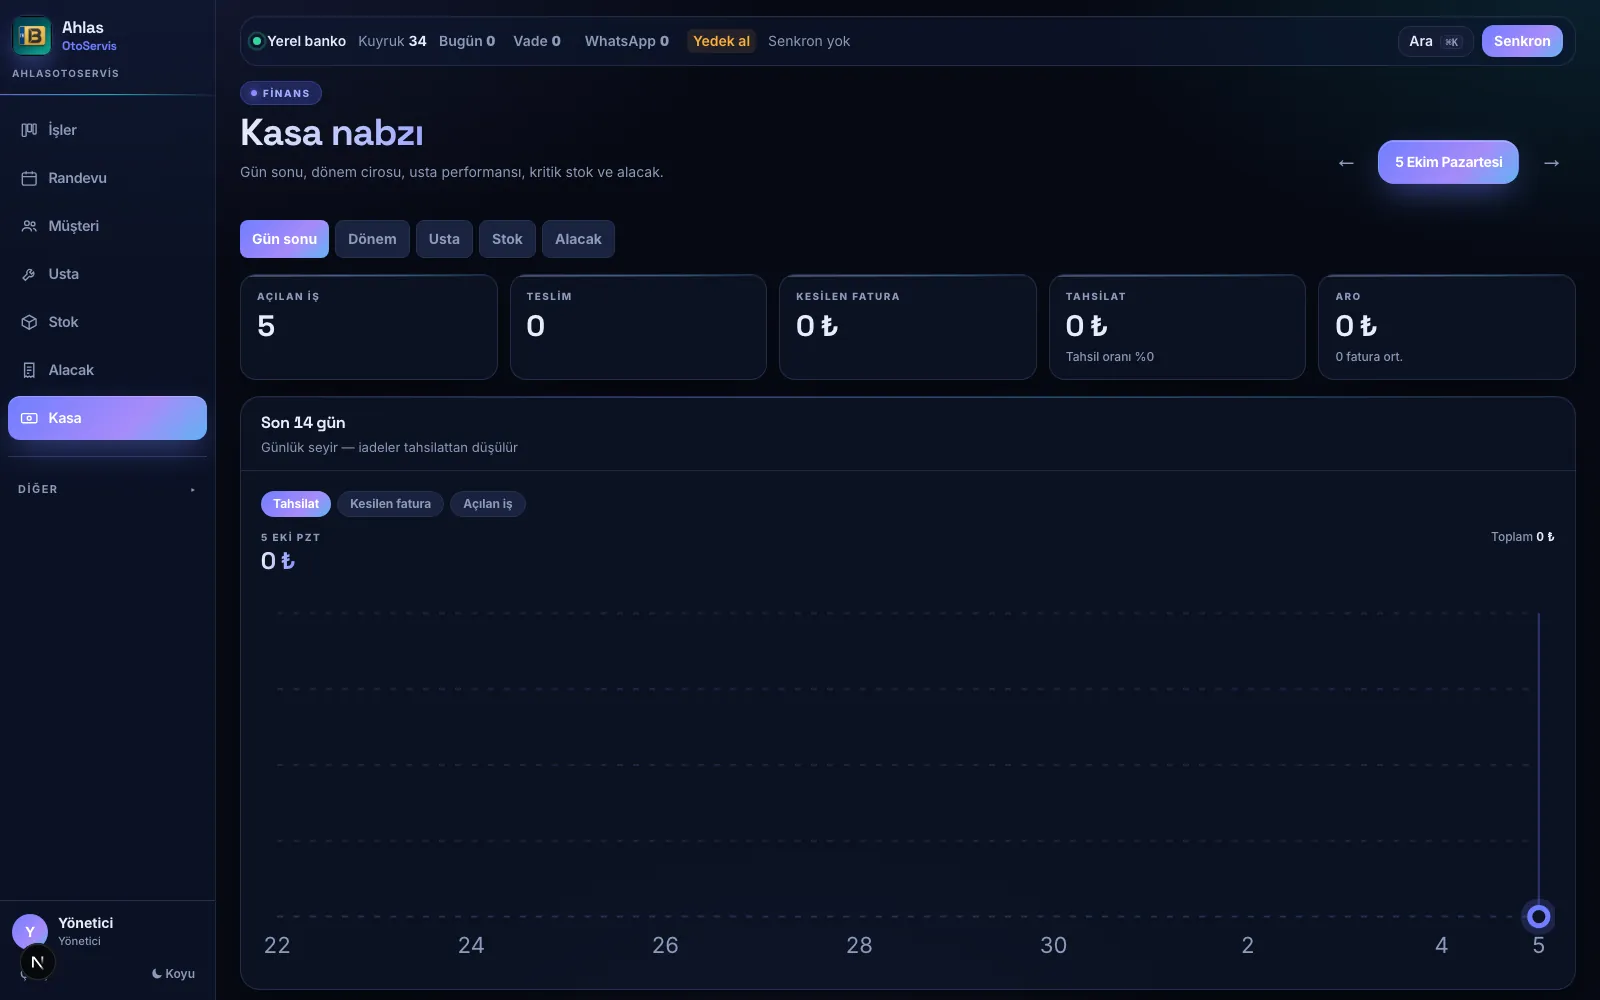The image size is (1600, 1000).
Task: Click the Usta wrench icon
Action: [x=29, y=274]
